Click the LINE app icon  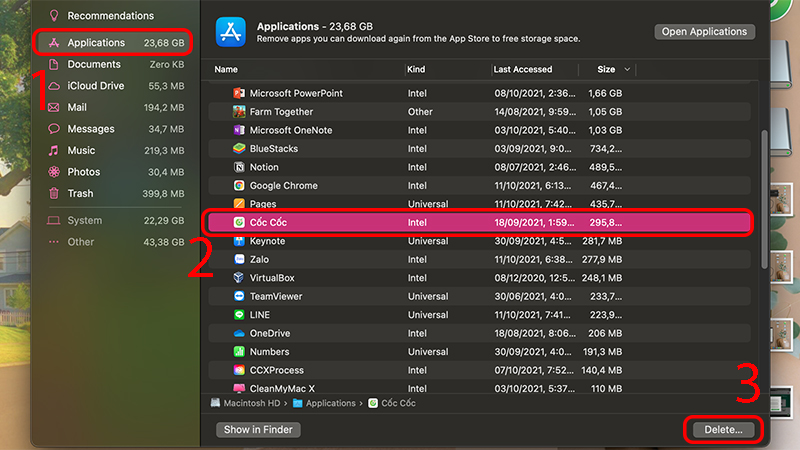(239, 315)
